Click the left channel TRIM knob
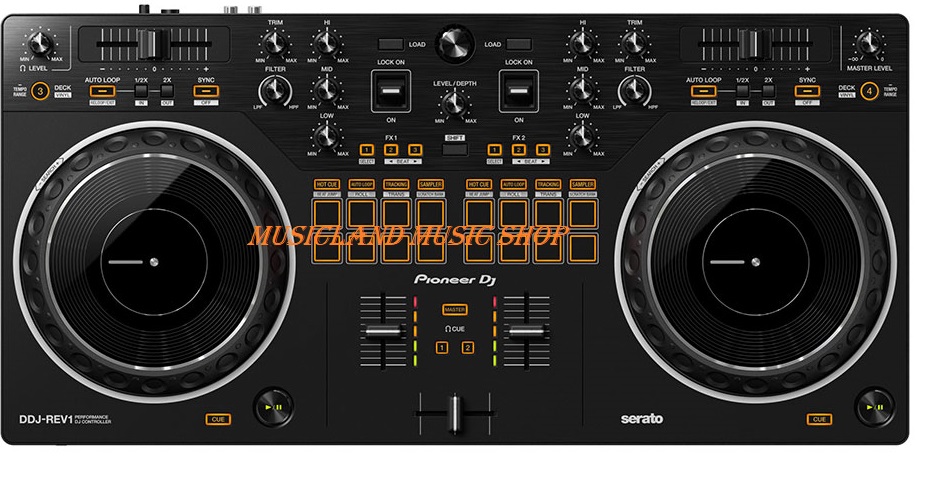The height and width of the screenshot is (480, 934). [x=275, y=43]
